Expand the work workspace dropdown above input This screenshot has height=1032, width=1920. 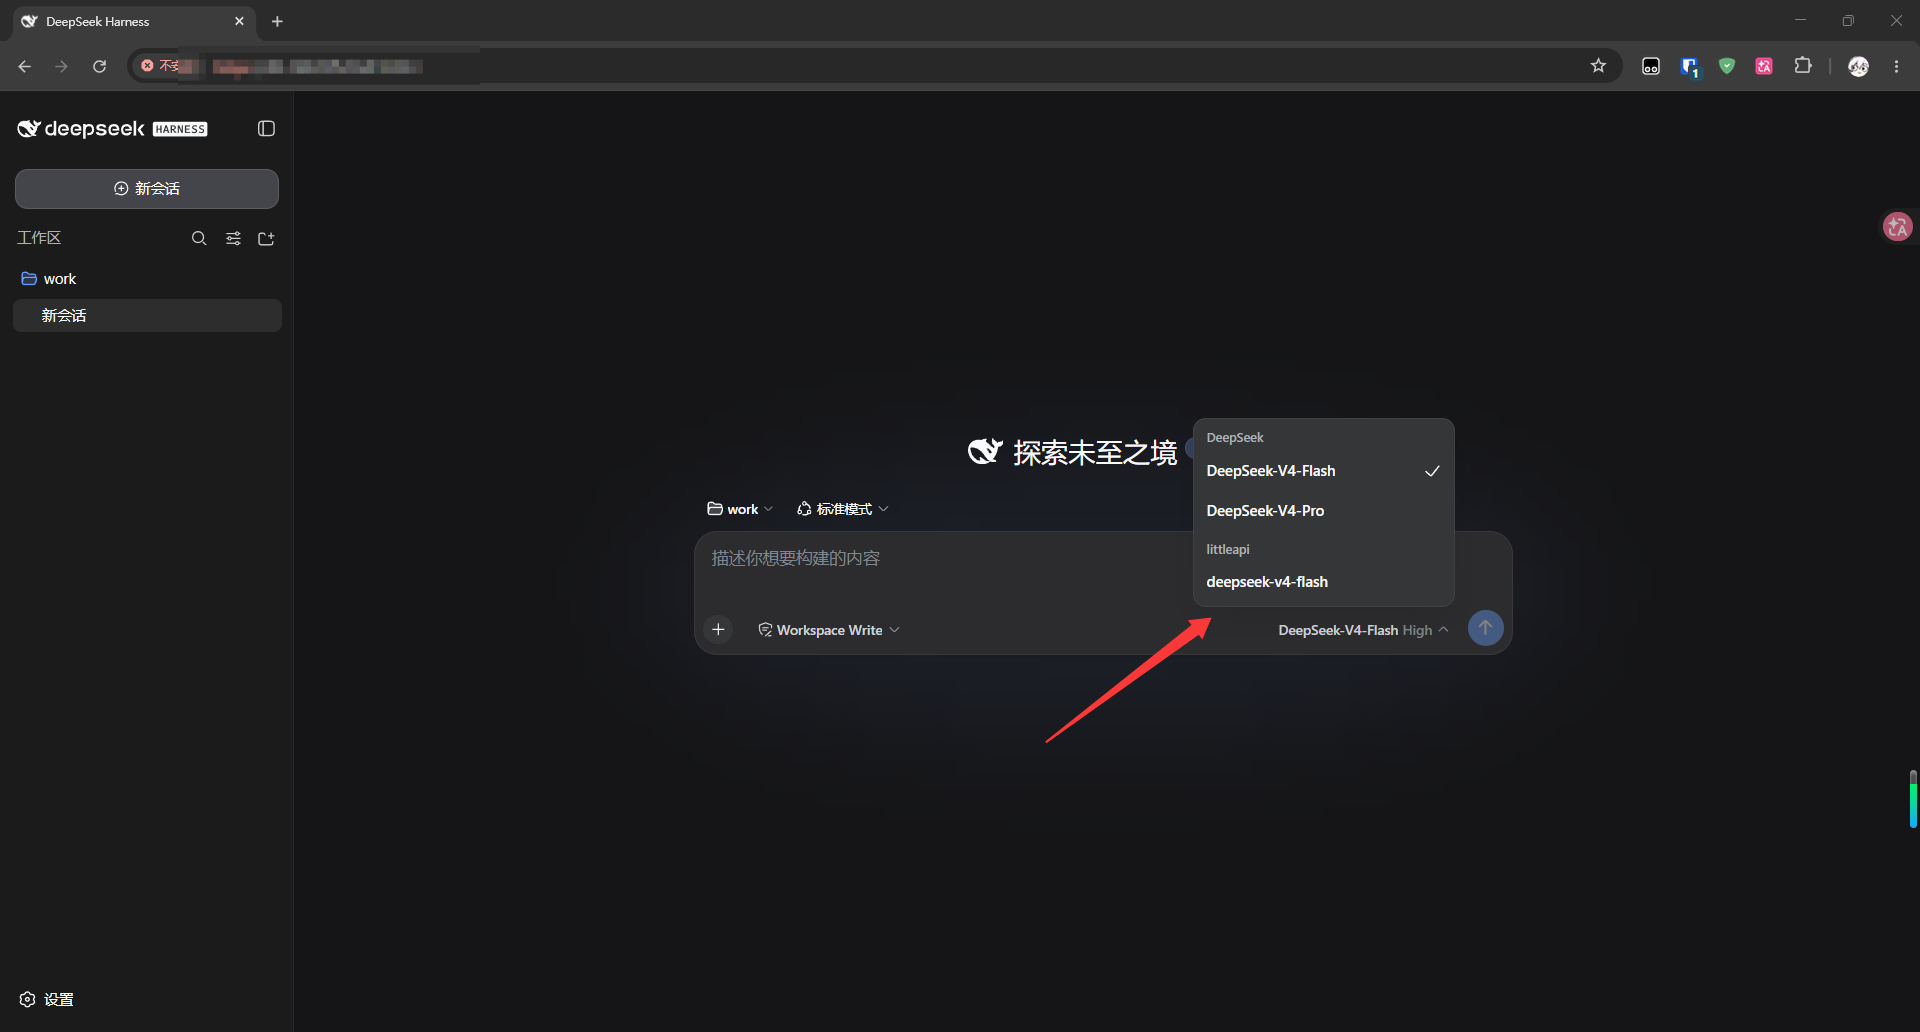[x=740, y=509]
